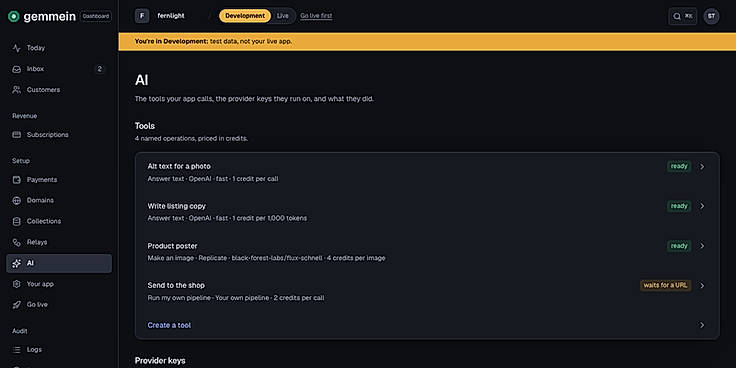Click the Domains globe icon

point(16,200)
